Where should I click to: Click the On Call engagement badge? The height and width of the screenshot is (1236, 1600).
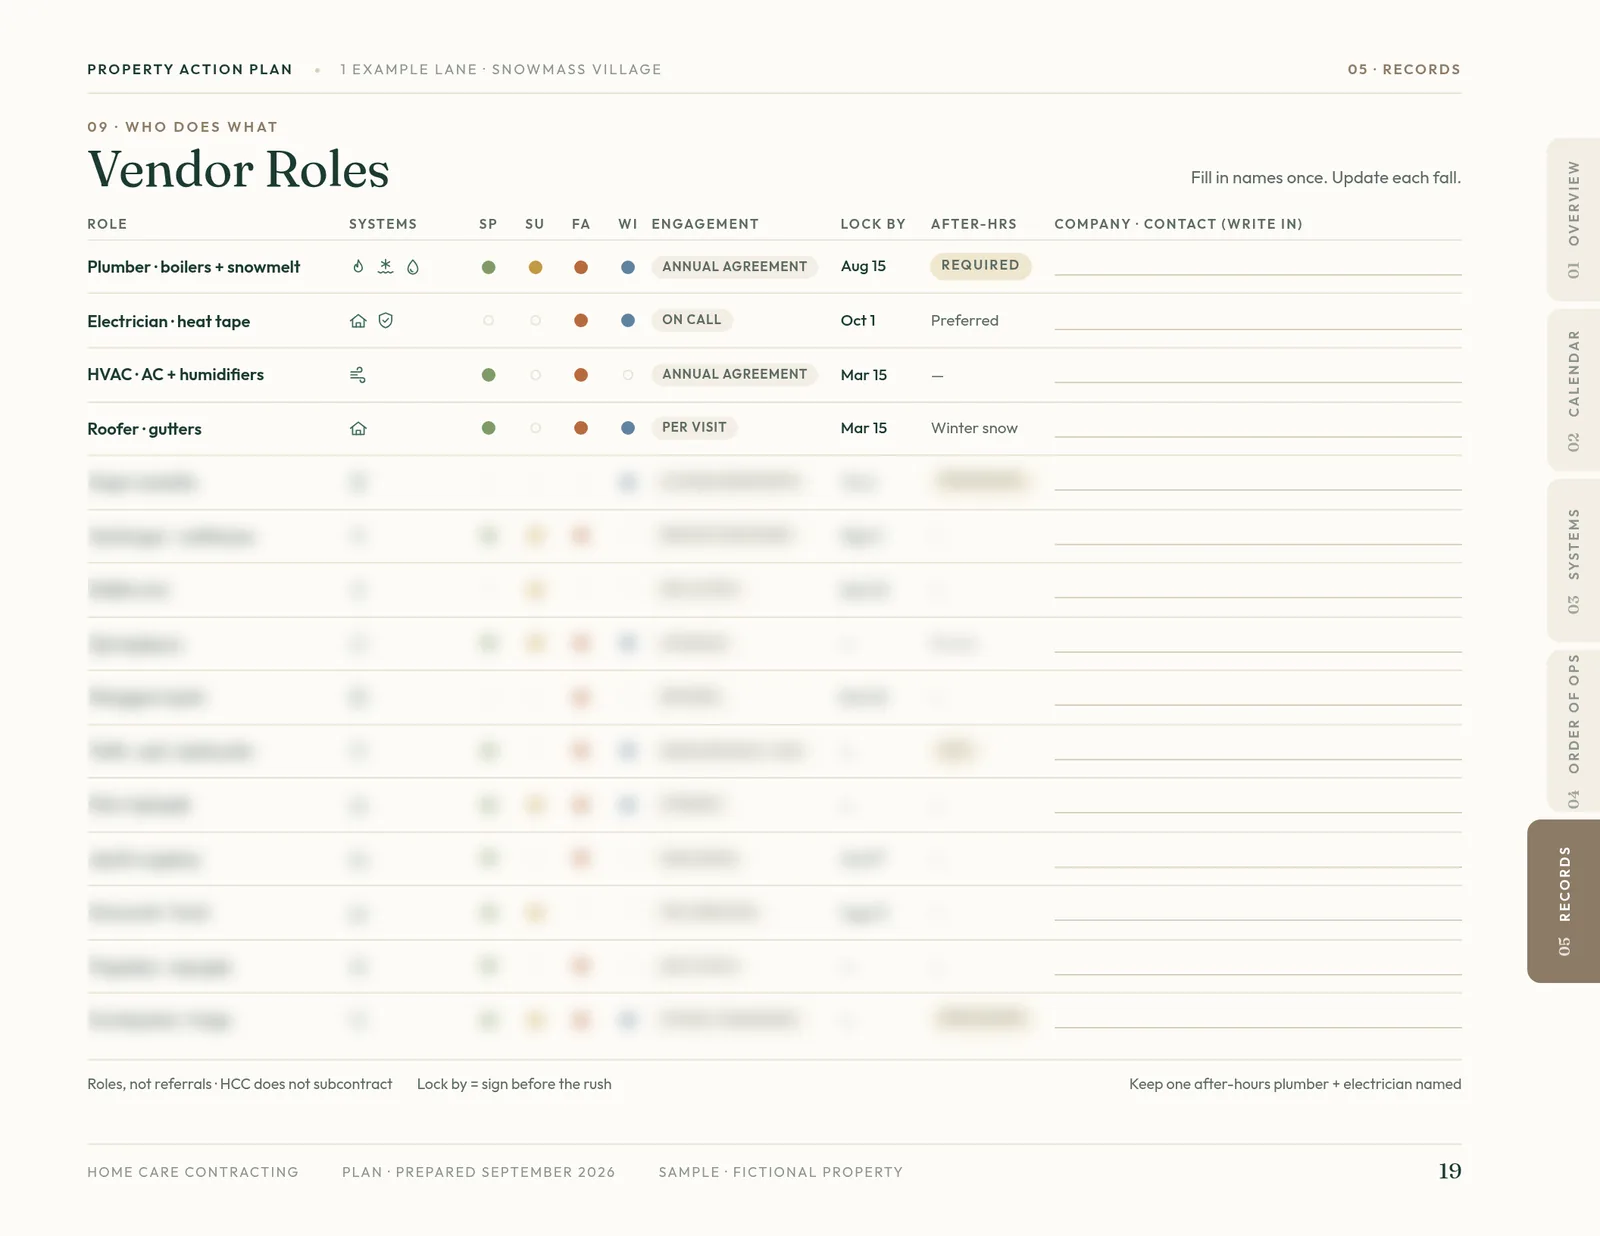tap(691, 320)
